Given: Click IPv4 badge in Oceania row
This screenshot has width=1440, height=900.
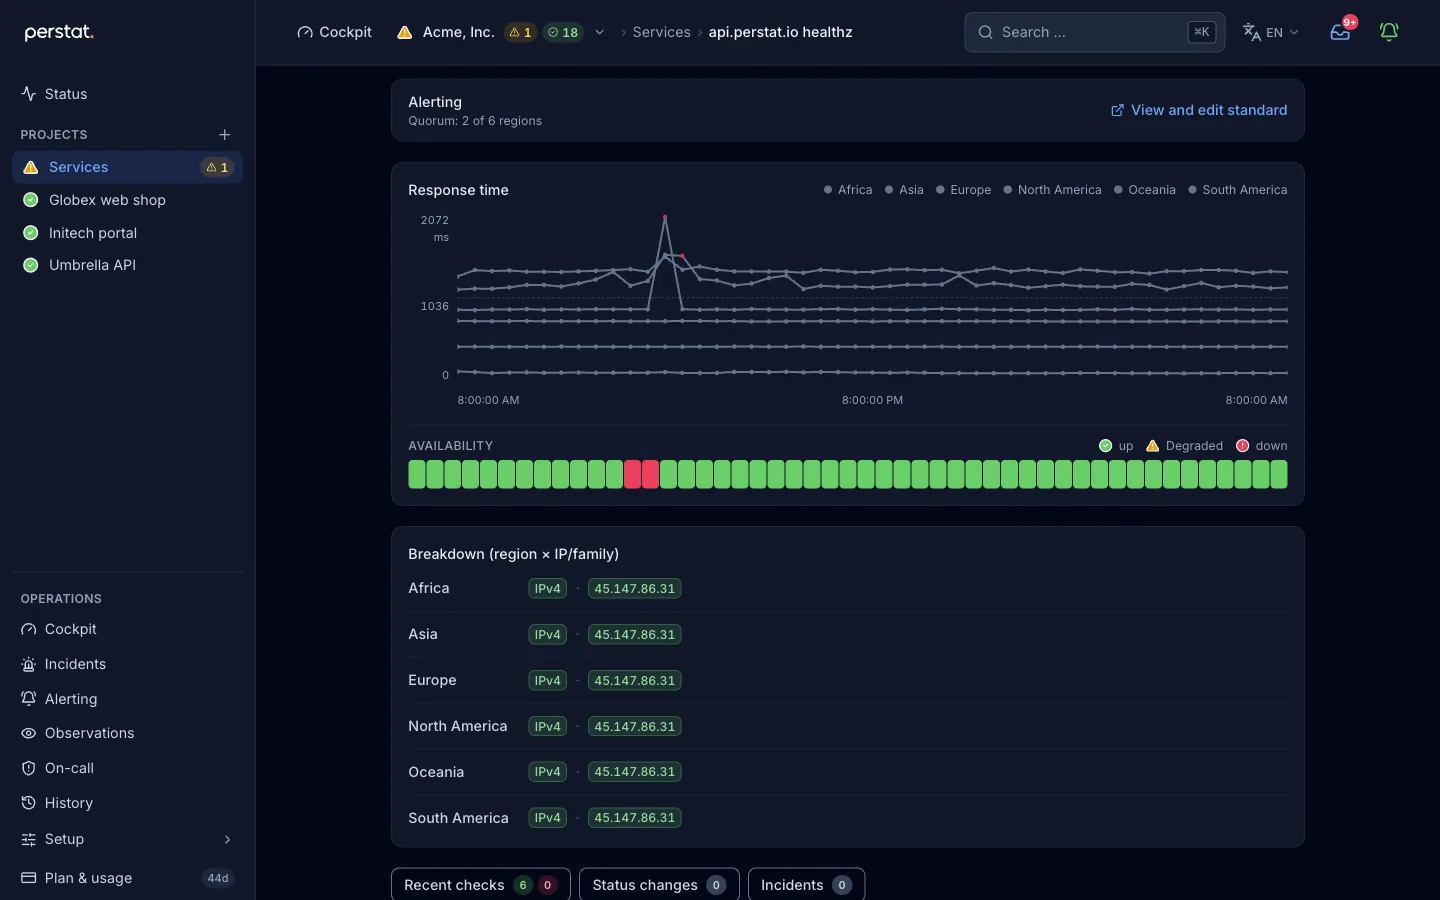Looking at the screenshot, I should (x=547, y=772).
